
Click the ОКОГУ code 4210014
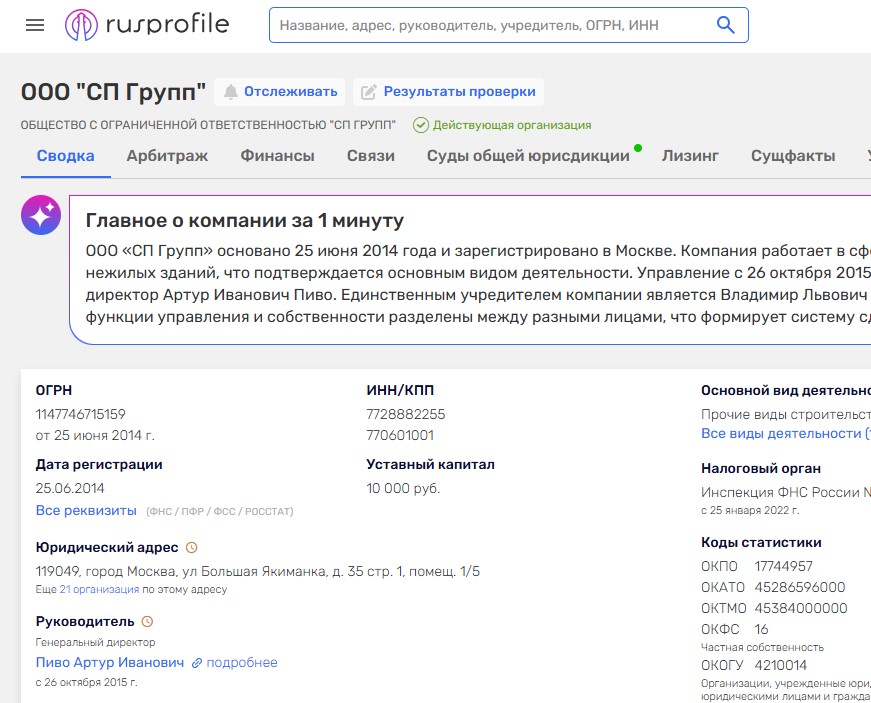tap(780, 665)
